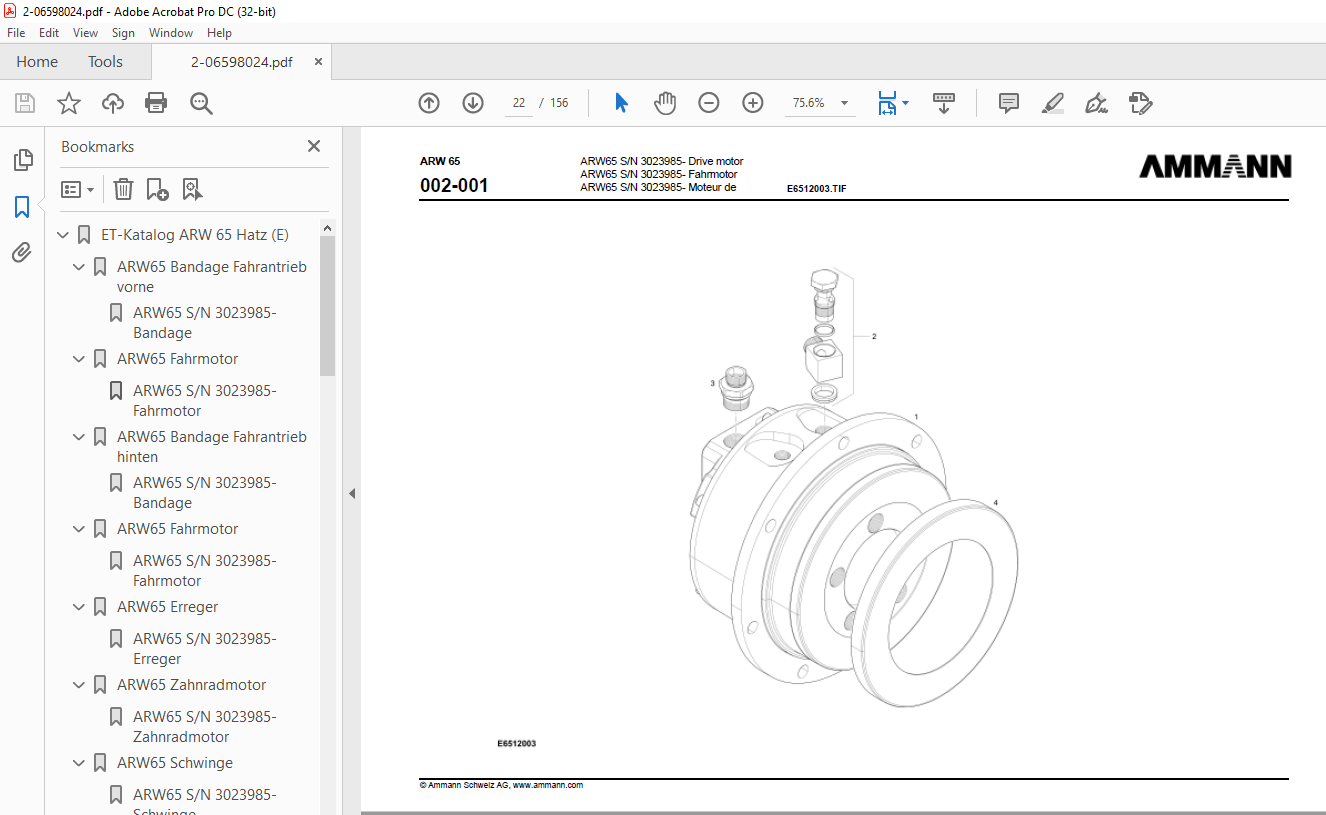Open the View menu

85,33
